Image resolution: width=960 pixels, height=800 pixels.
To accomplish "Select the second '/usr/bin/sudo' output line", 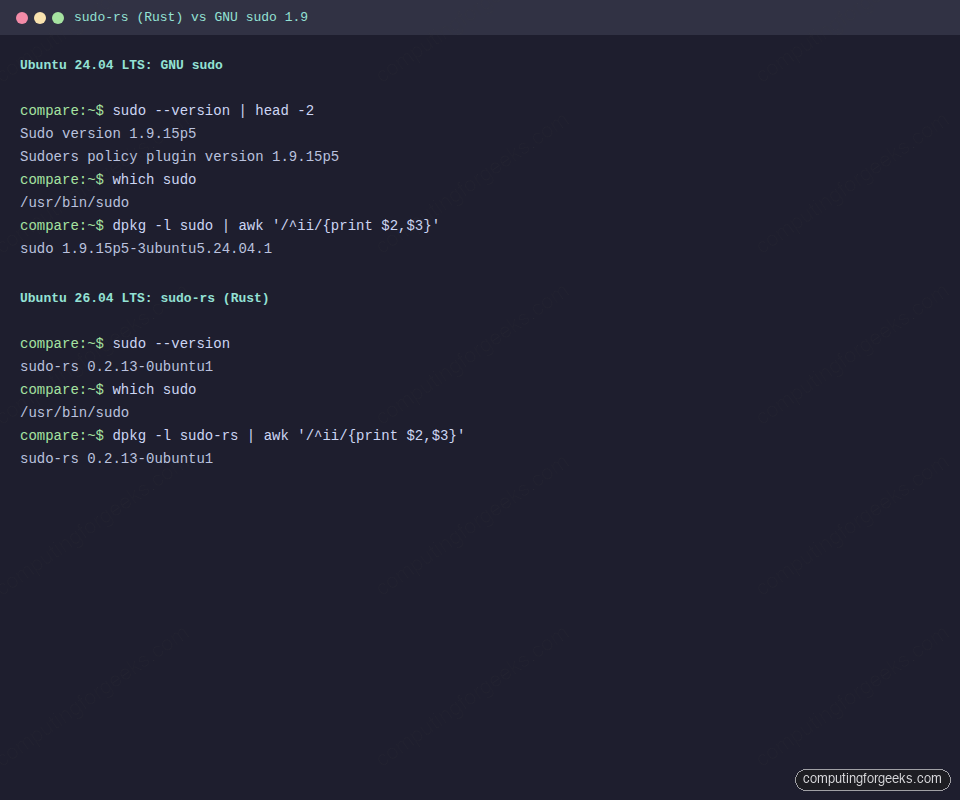I will coord(73,412).
